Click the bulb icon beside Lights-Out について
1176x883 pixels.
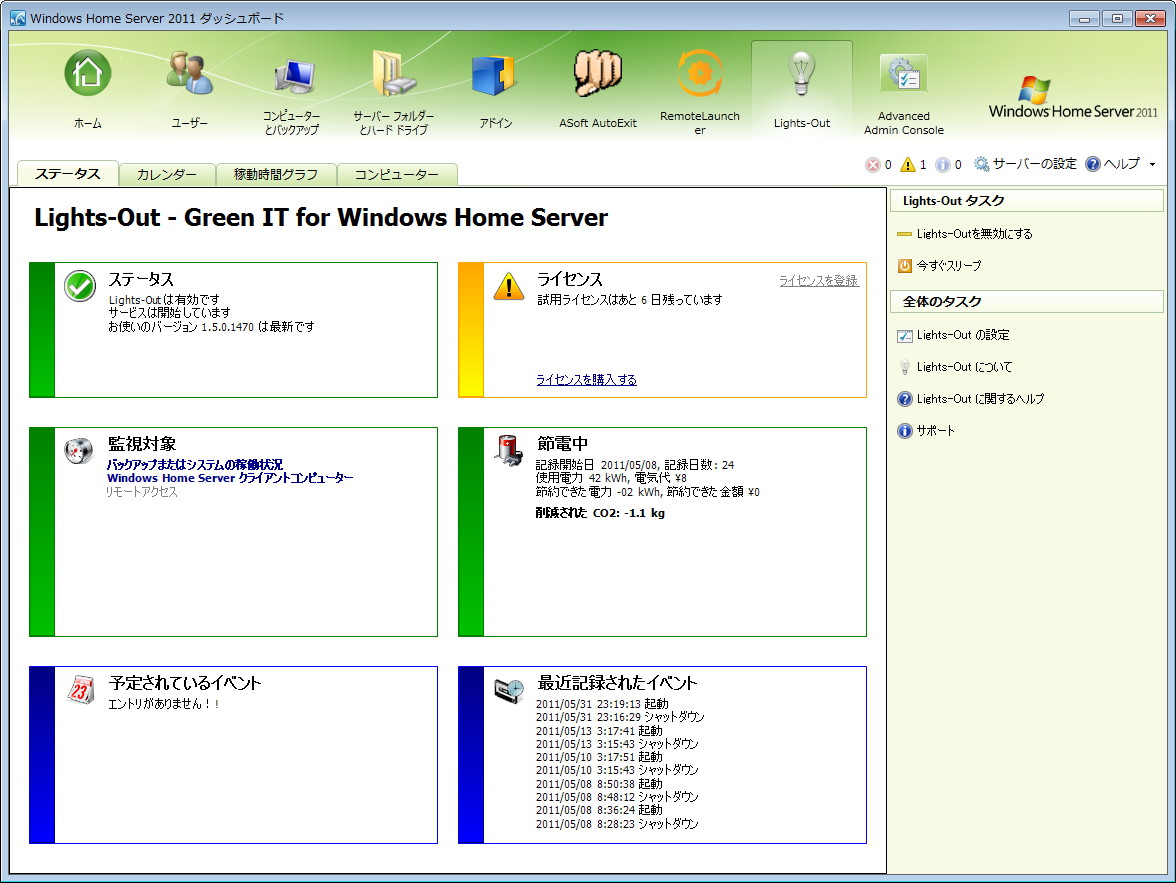(904, 367)
